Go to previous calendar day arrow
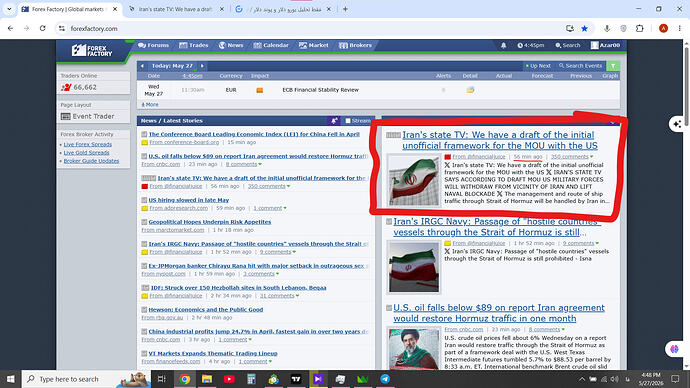Viewport: 690px width, 388px height. (x=142, y=66)
